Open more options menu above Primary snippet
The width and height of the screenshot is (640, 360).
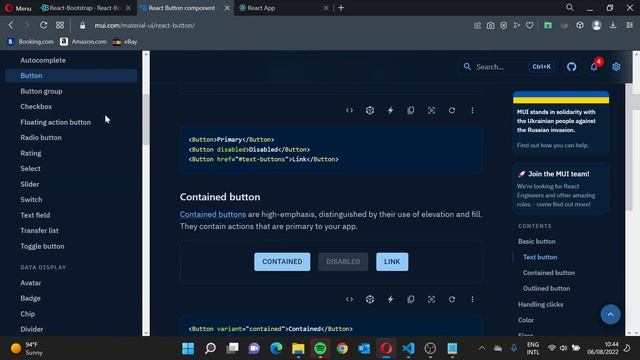pyautogui.click(x=472, y=110)
